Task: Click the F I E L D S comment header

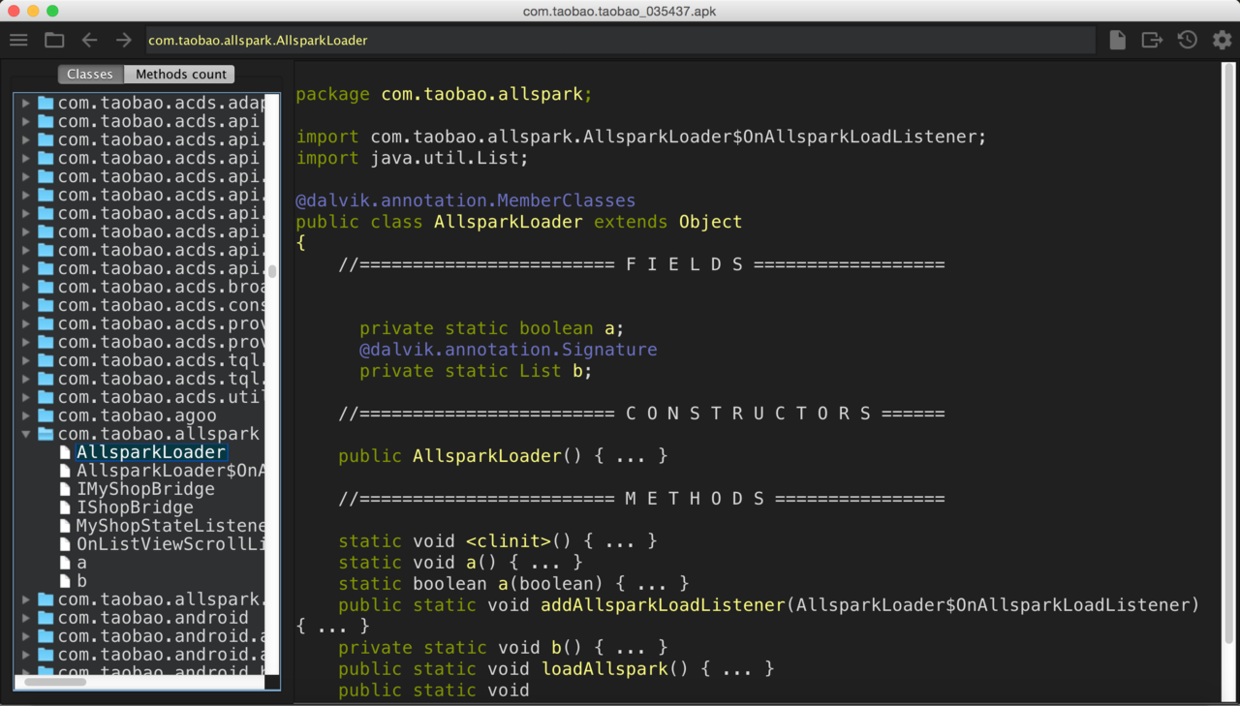Action: click(641, 264)
